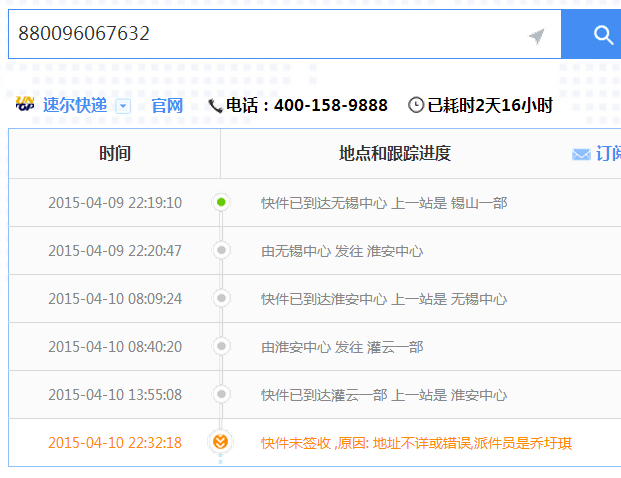Click orange entry 快件未签收 地址不详或错误
Image resolution: width=621 pixels, height=478 pixels.
pyautogui.click(x=416, y=443)
